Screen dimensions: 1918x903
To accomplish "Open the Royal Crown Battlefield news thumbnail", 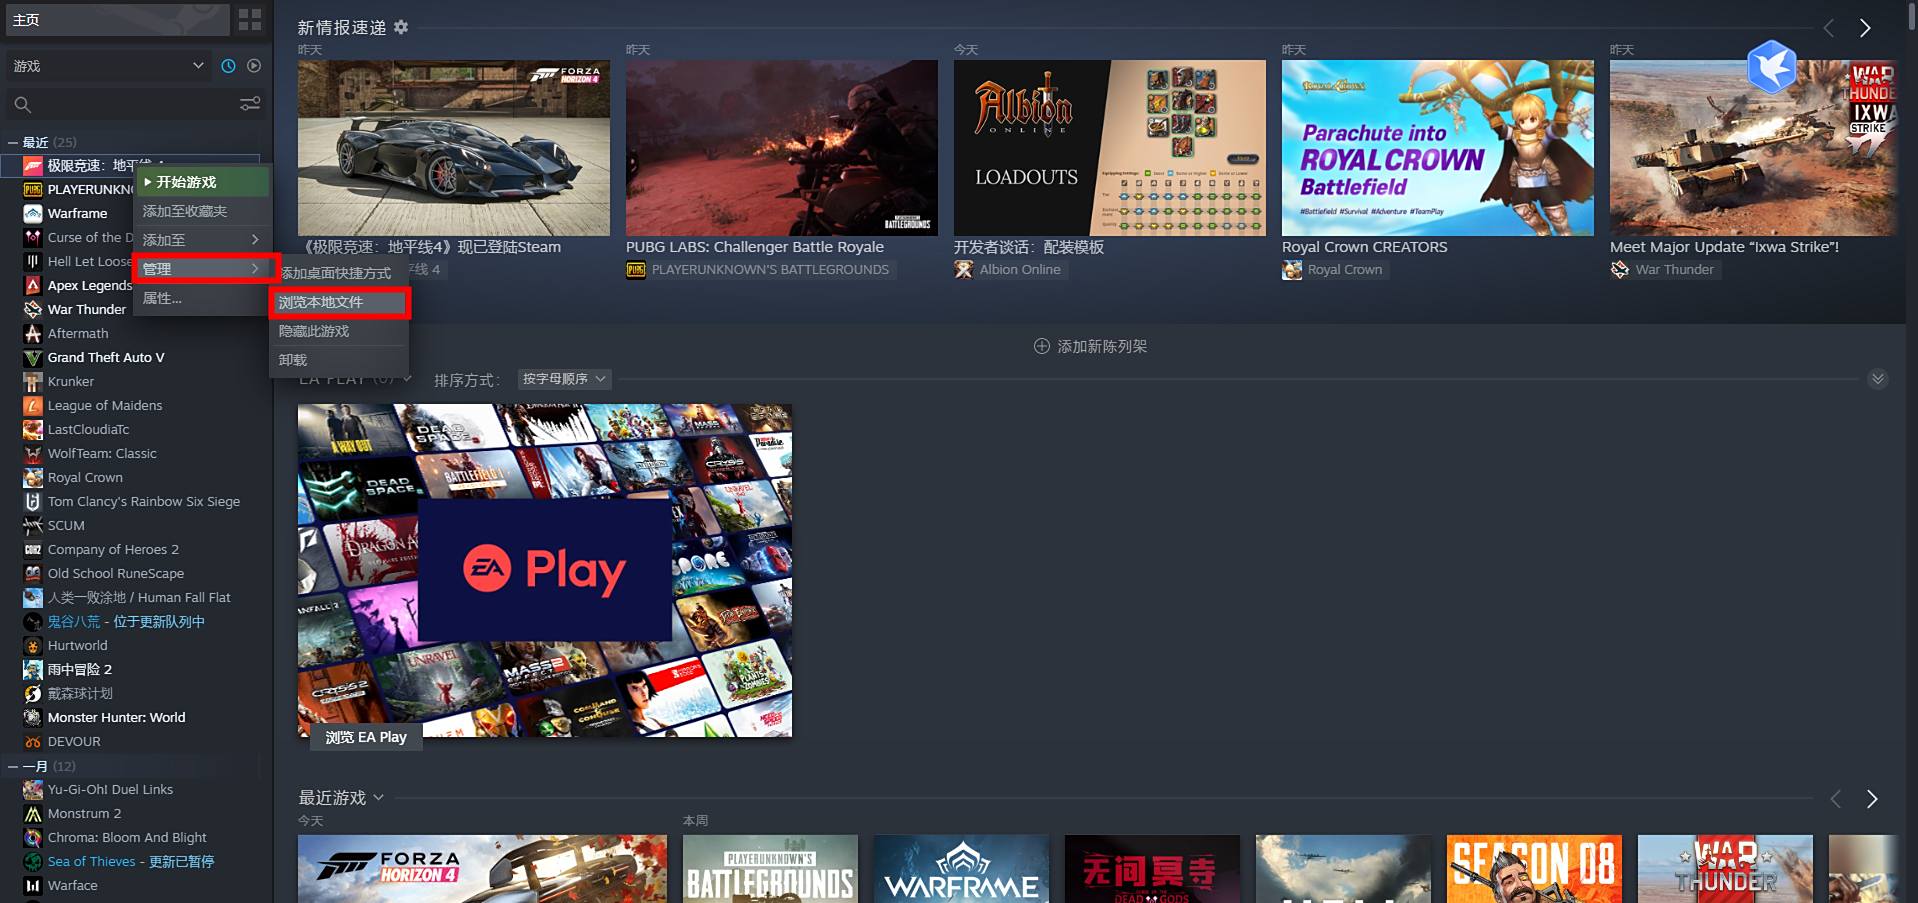I will [1438, 148].
